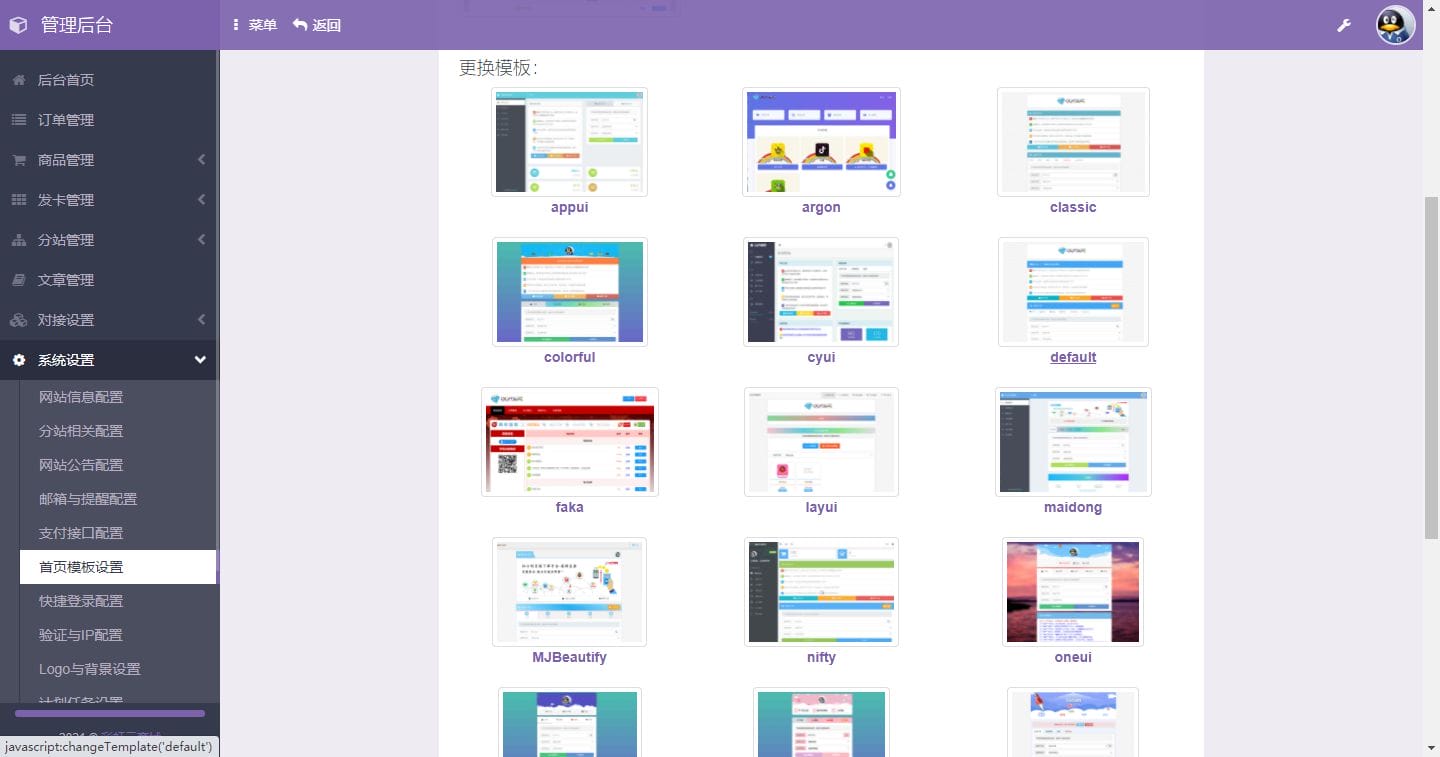The height and width of the screenshot is (757, 1440).
Task: Select the 订单管理 list icon
Action: click(17, 119)
